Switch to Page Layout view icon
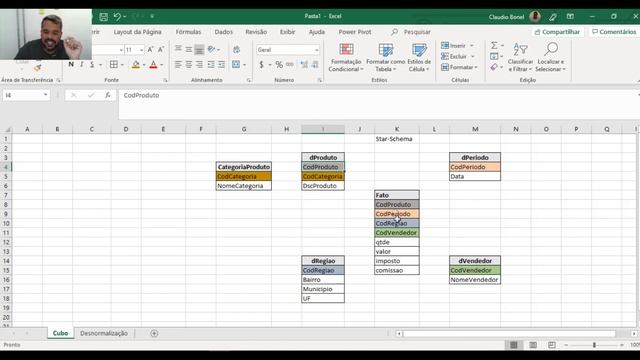 (x=533, y=345)
